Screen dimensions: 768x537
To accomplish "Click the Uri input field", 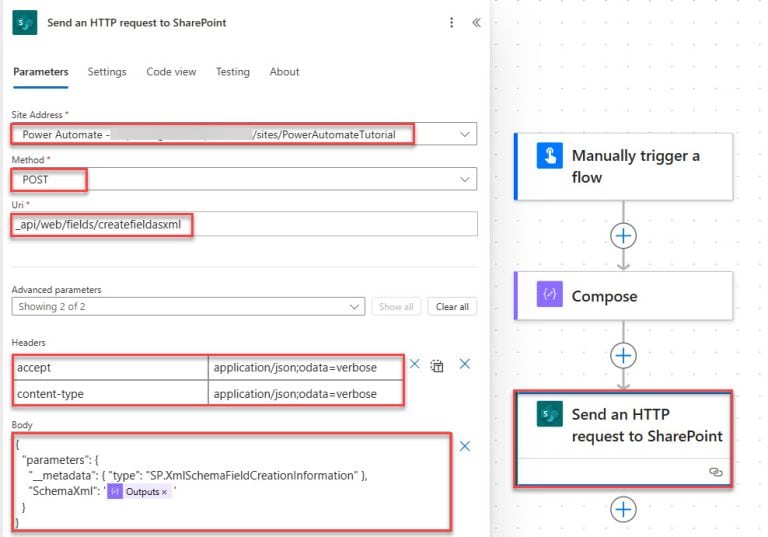I will tap(244, 224).
